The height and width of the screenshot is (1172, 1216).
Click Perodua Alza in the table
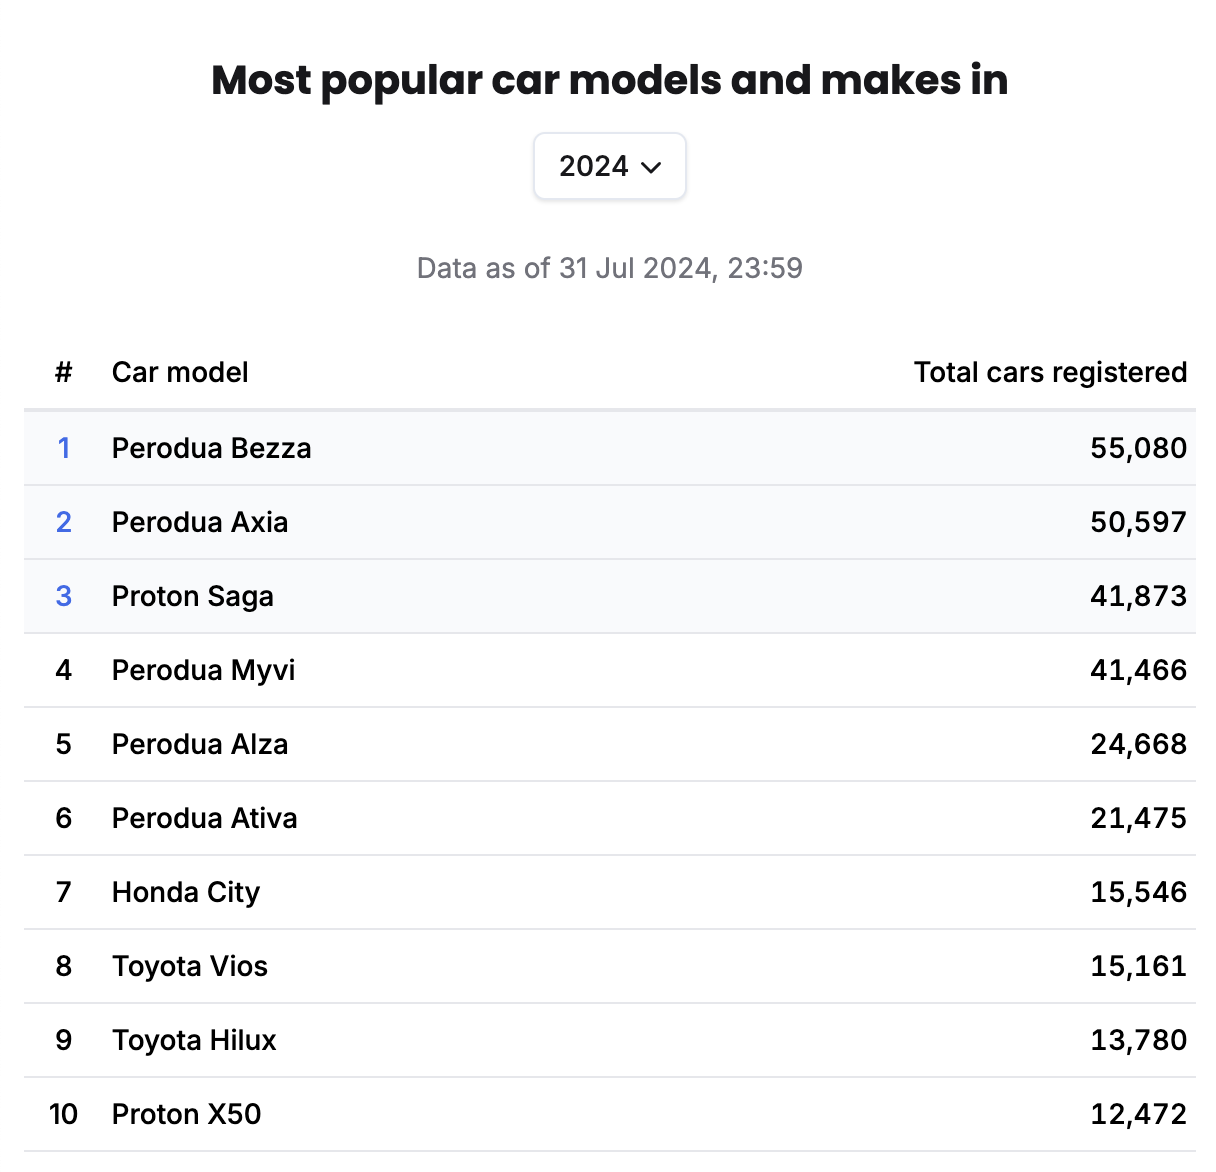click(x=200, y=744)
